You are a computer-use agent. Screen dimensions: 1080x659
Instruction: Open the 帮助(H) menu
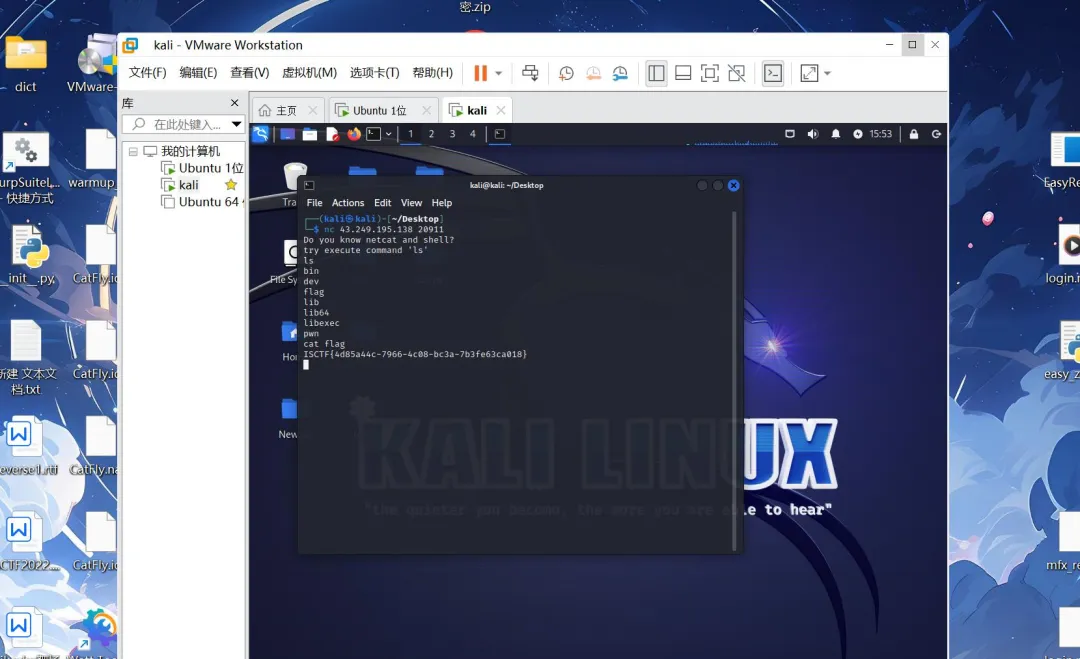coord(433,72)
